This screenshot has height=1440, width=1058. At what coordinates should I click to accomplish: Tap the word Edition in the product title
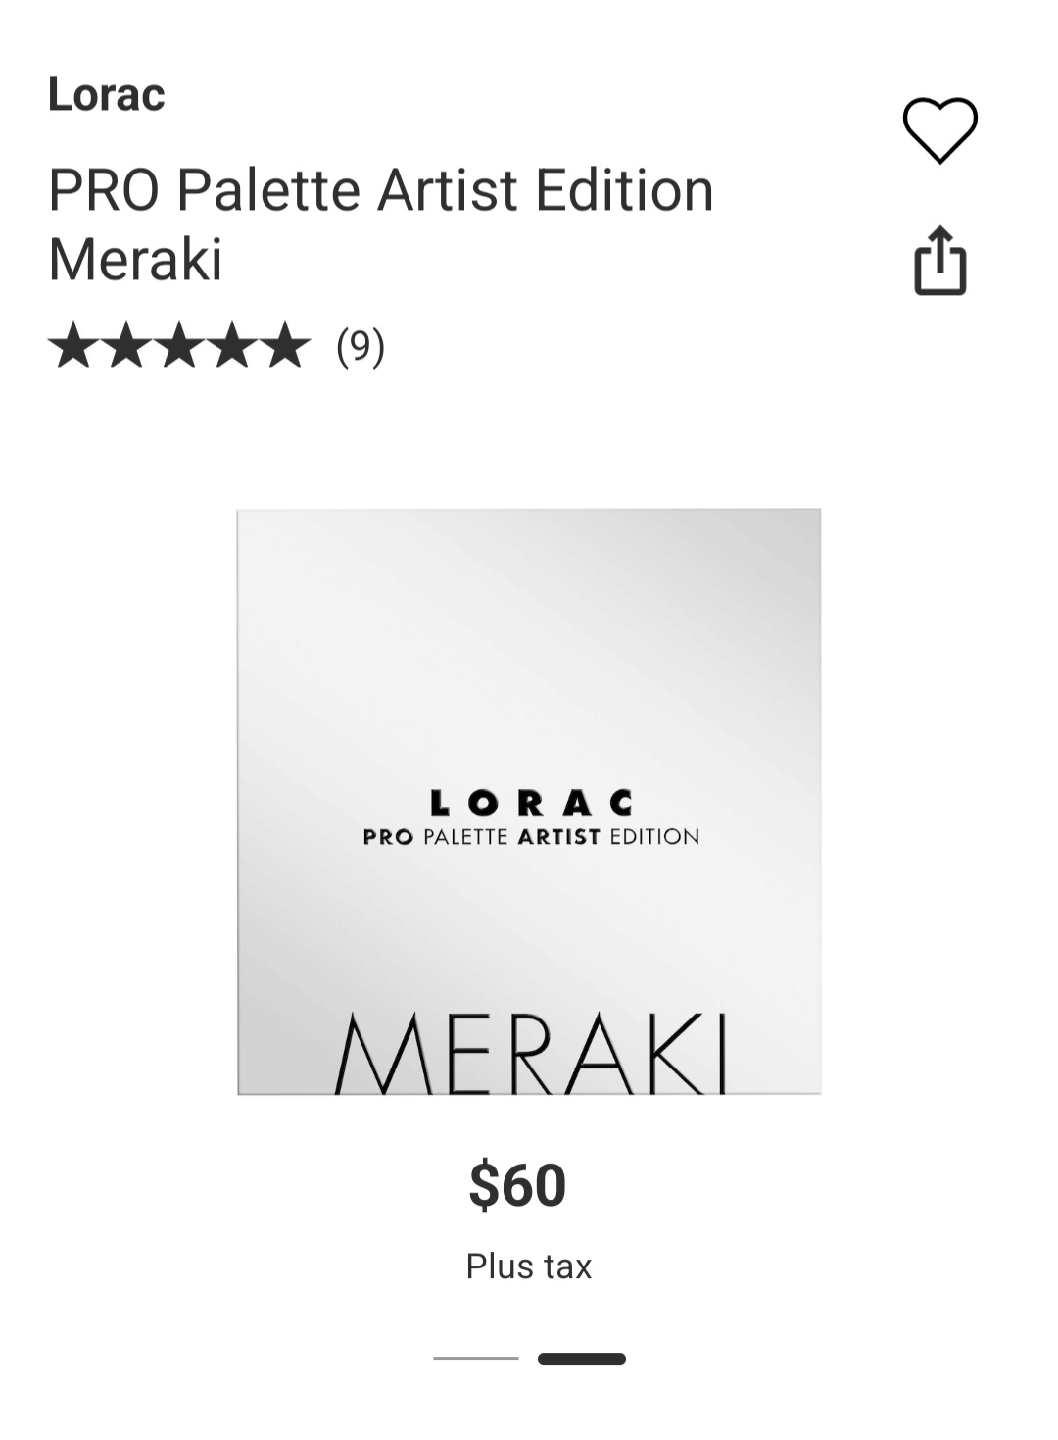(624, 190)
